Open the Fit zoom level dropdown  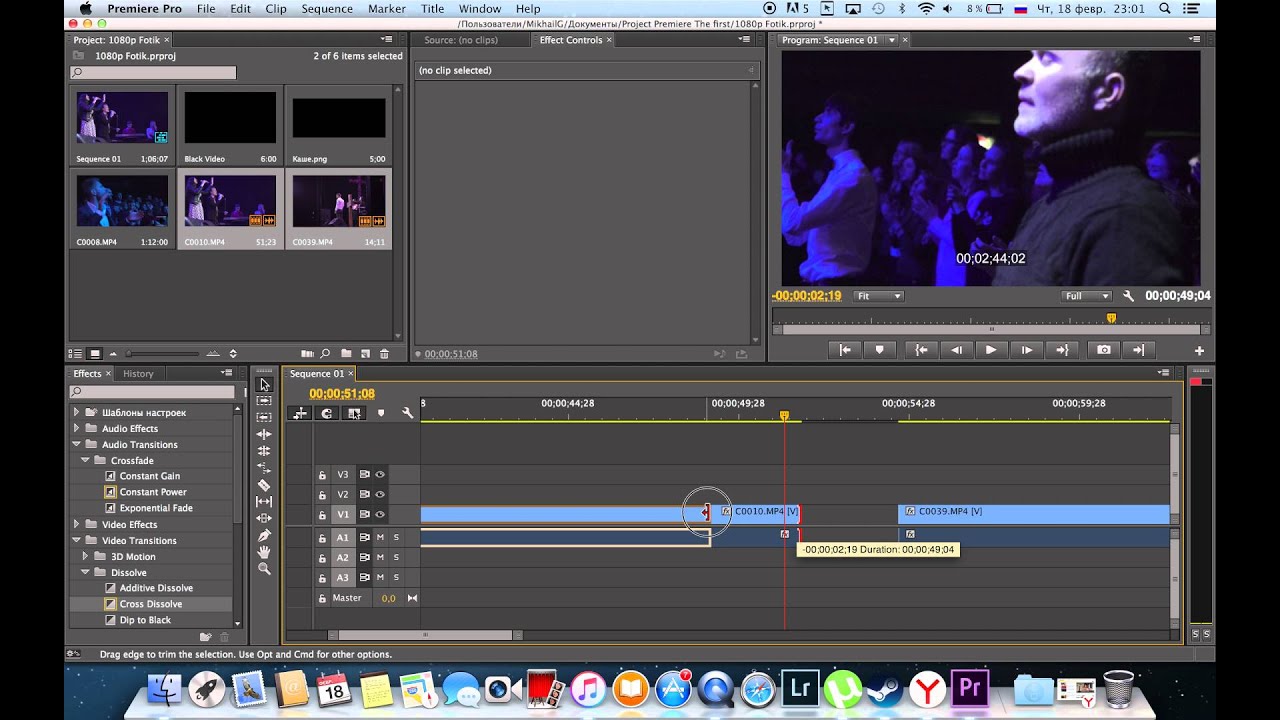coord(879,296)
